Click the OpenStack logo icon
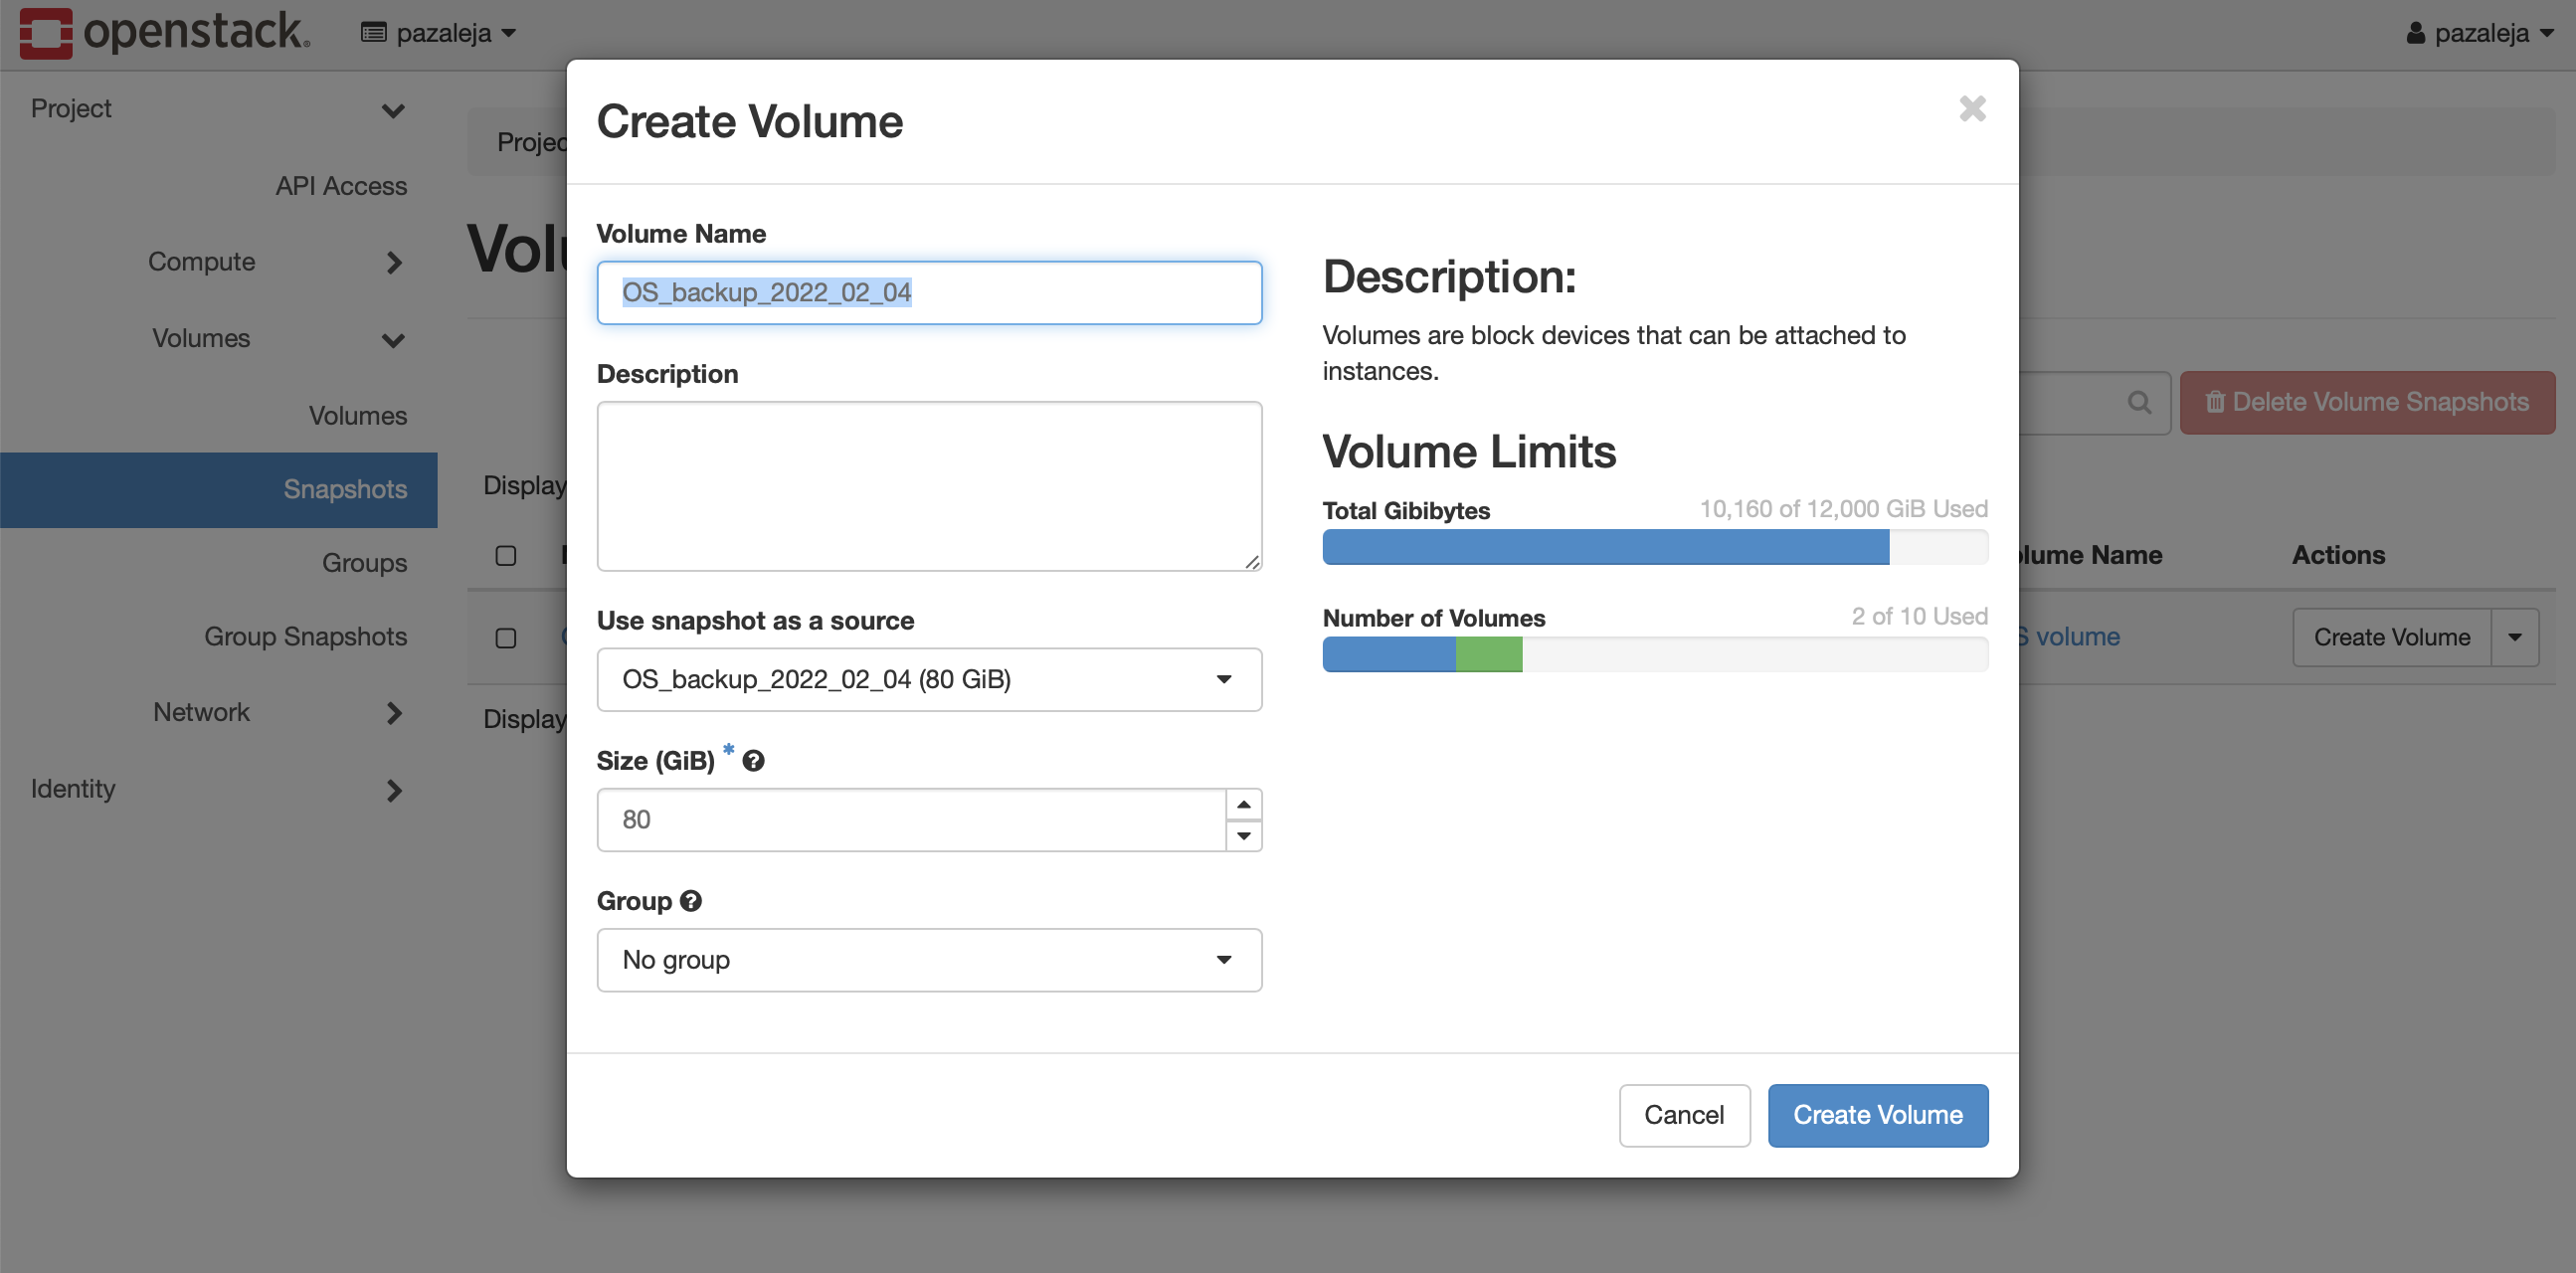This screenshot has width=2576, height=1273. click(46, 32)
